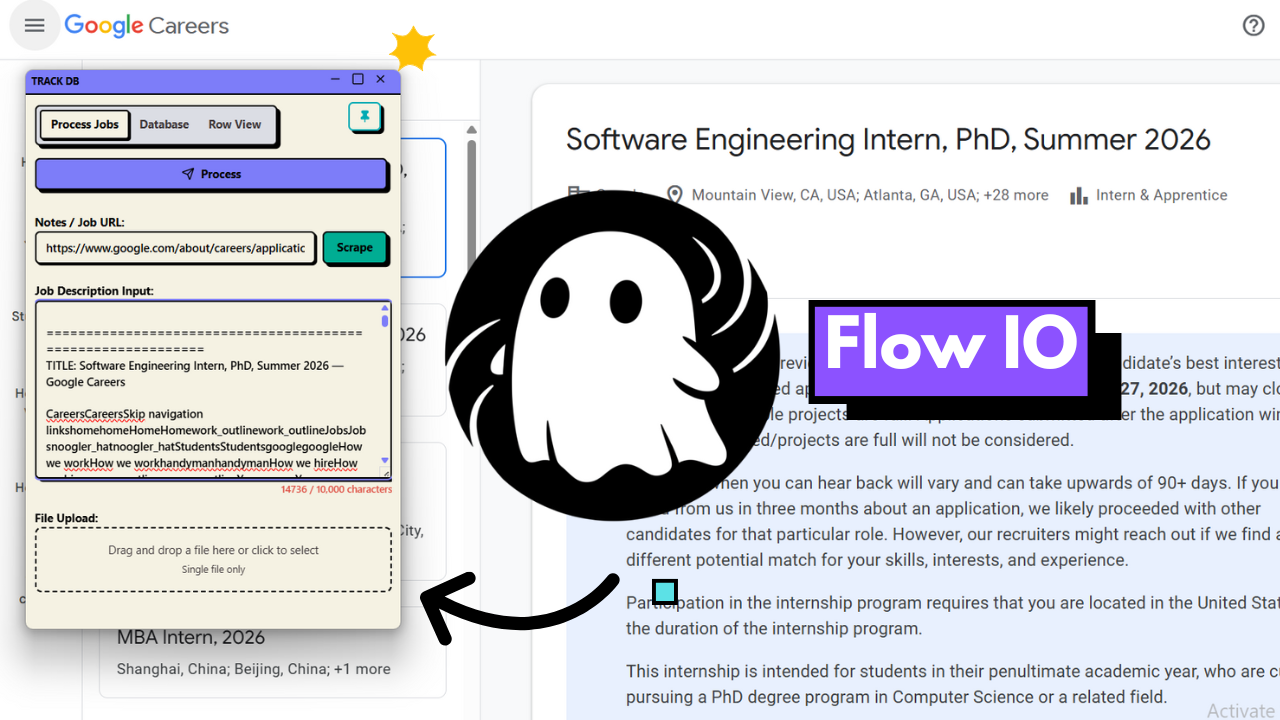The width and height of the screenshot is (1280, 720).
Task: Select the Row View tab
Action: pyautogui.click(x=234, y=125)
